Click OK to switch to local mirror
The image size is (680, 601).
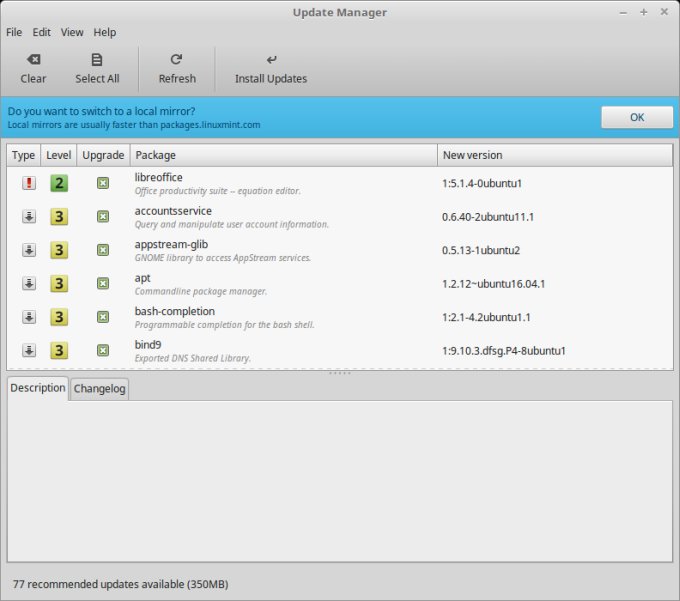(x=636, y=117)
